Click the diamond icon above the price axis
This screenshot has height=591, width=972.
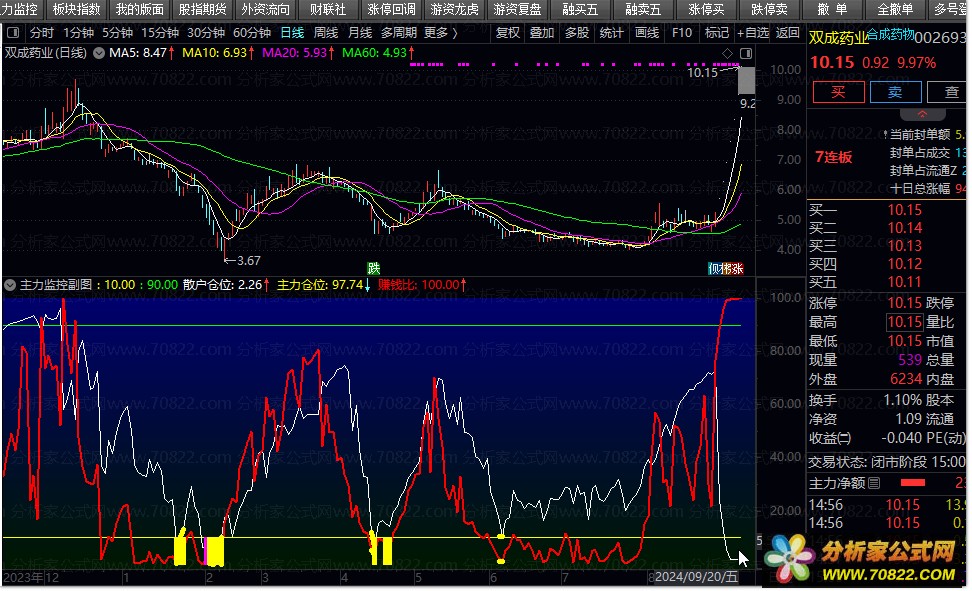(x=728, y=54)
